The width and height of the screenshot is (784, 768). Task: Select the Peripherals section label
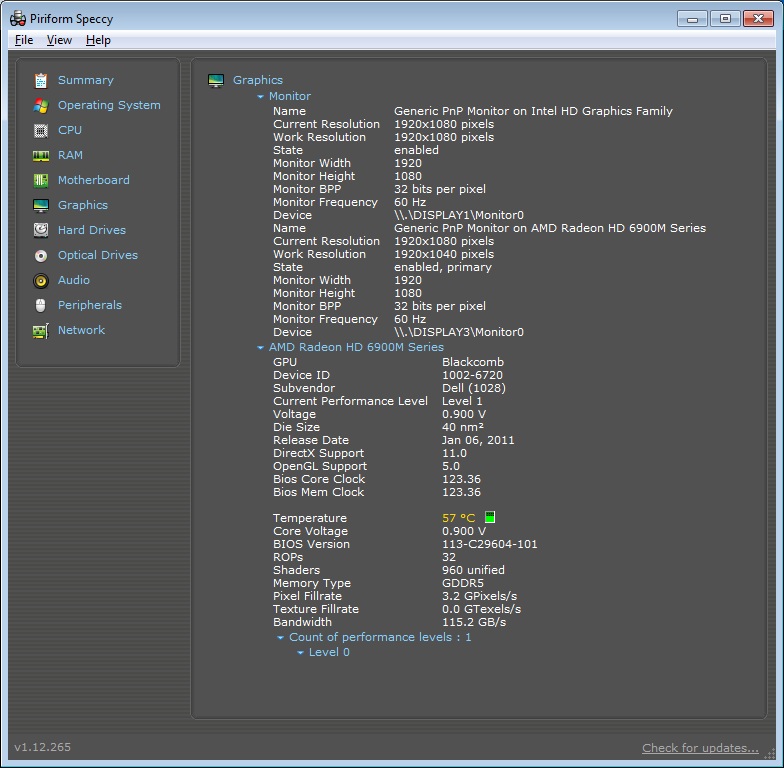[90, 305]
